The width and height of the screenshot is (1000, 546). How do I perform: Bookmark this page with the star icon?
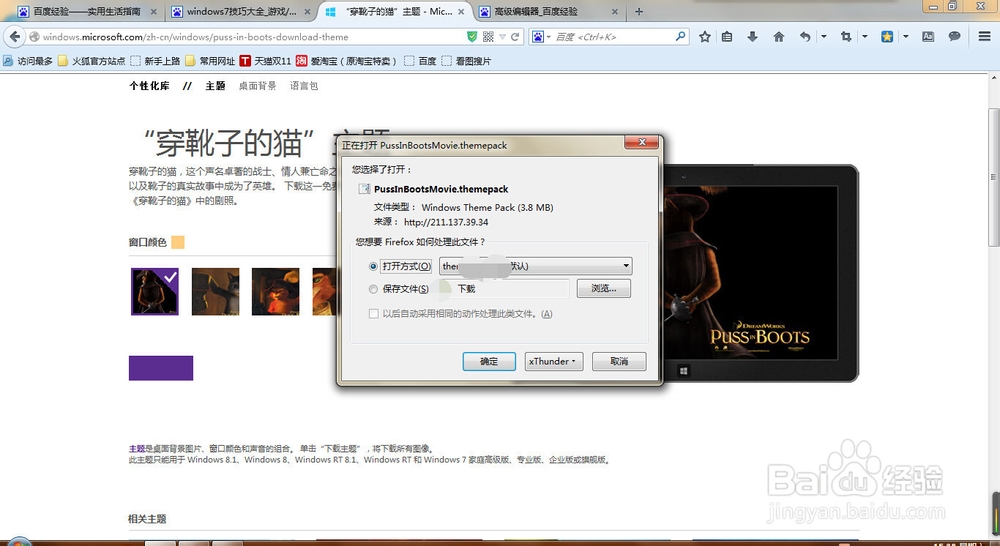coord(704,37)
